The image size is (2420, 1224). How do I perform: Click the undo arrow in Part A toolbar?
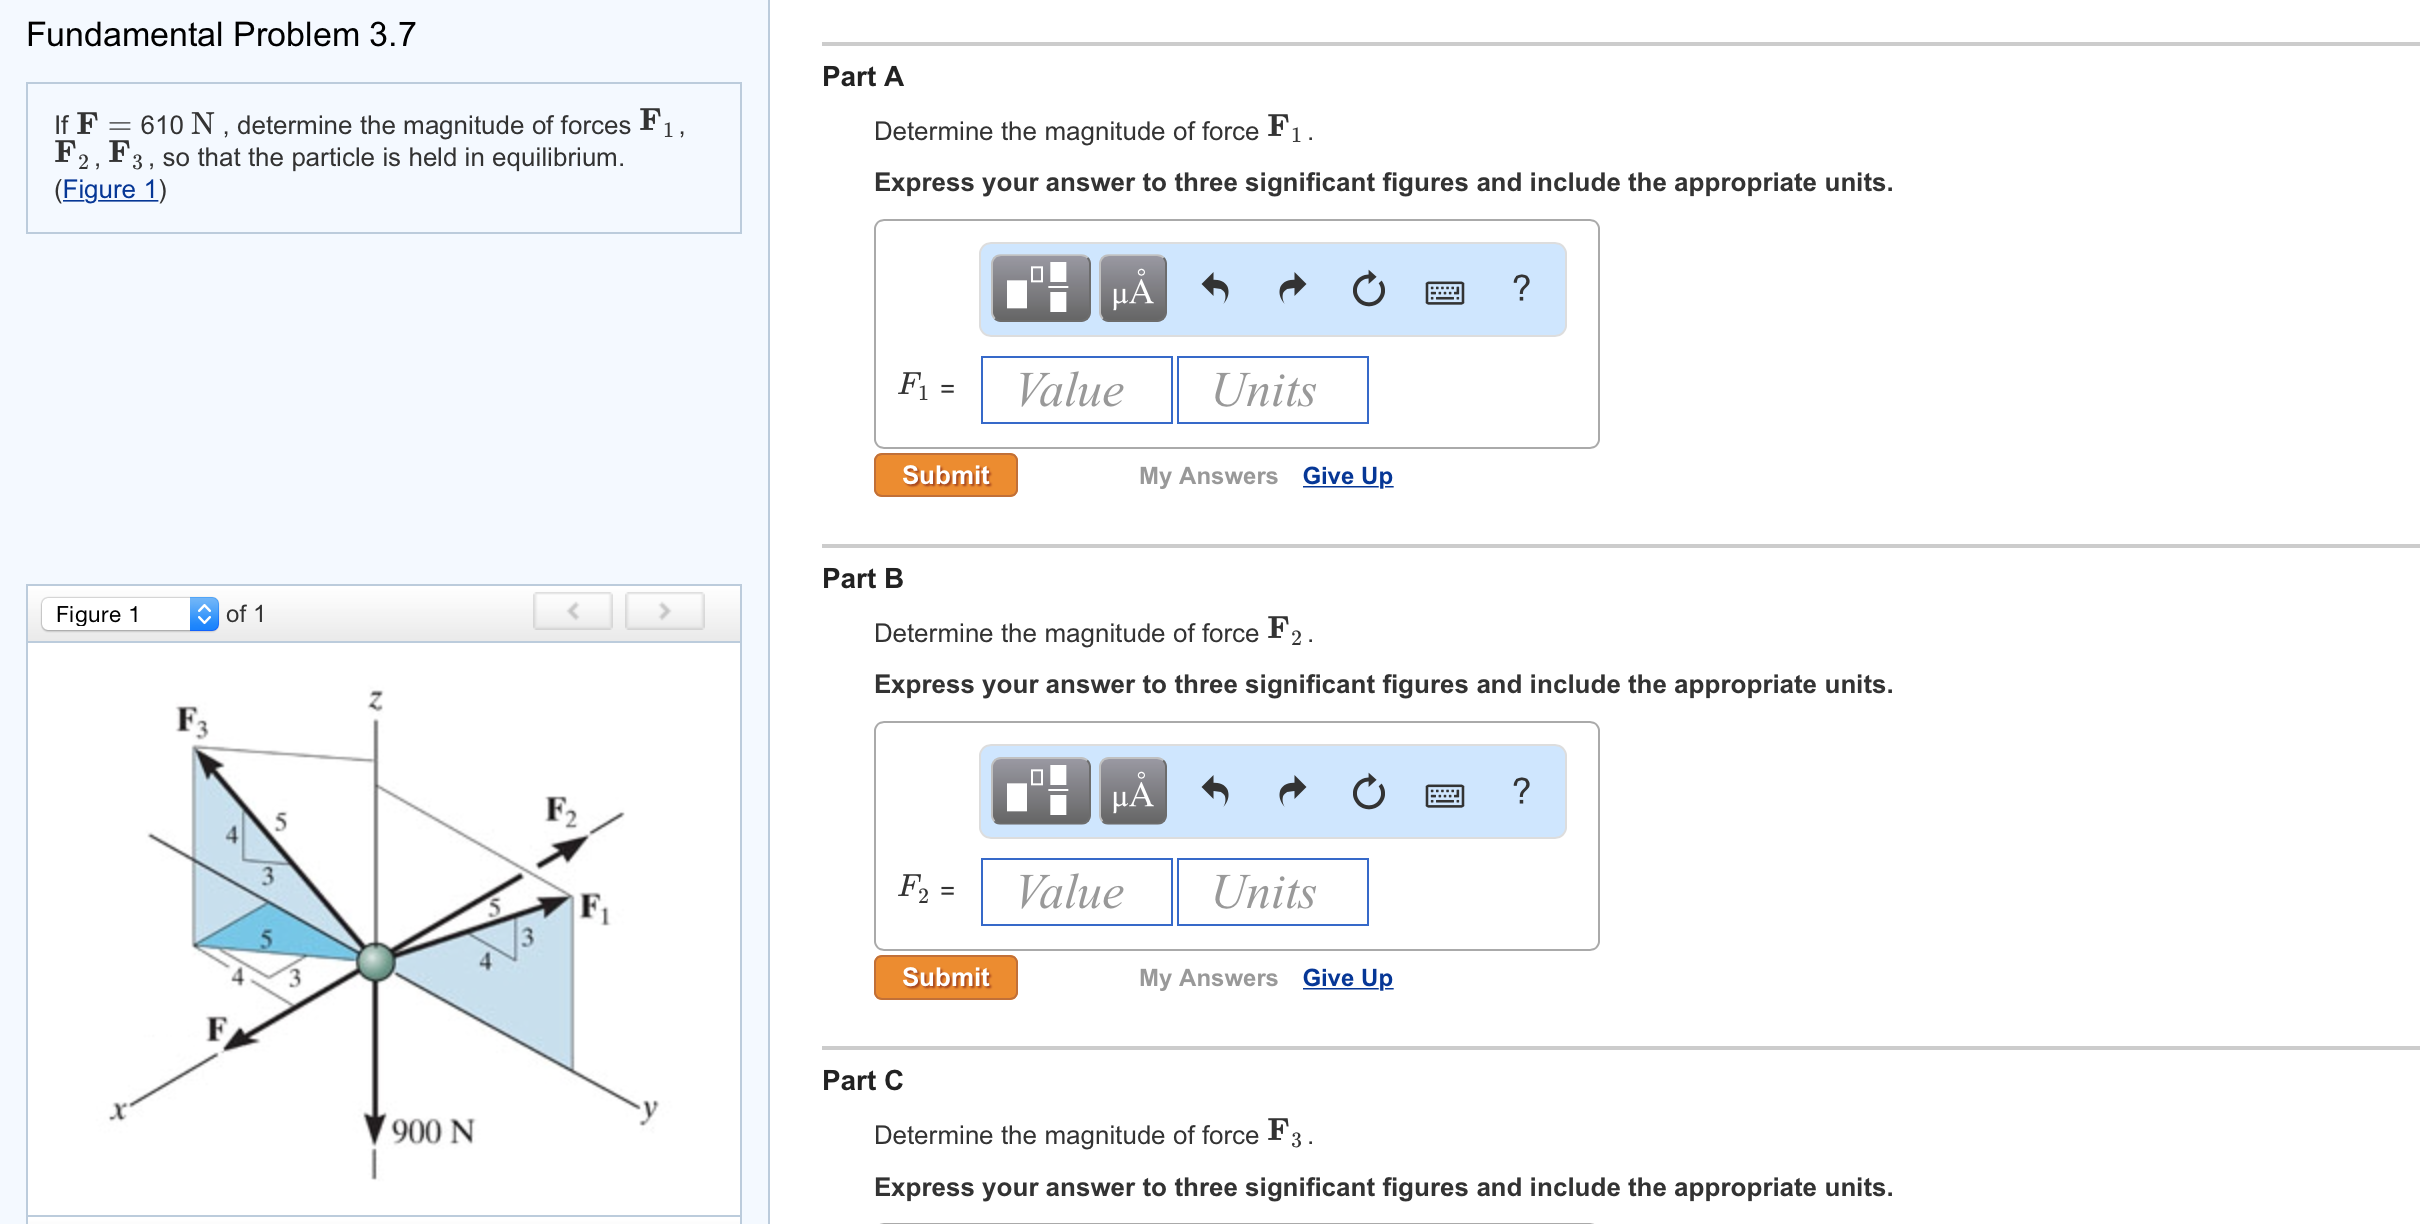(x=1215, y=289)
